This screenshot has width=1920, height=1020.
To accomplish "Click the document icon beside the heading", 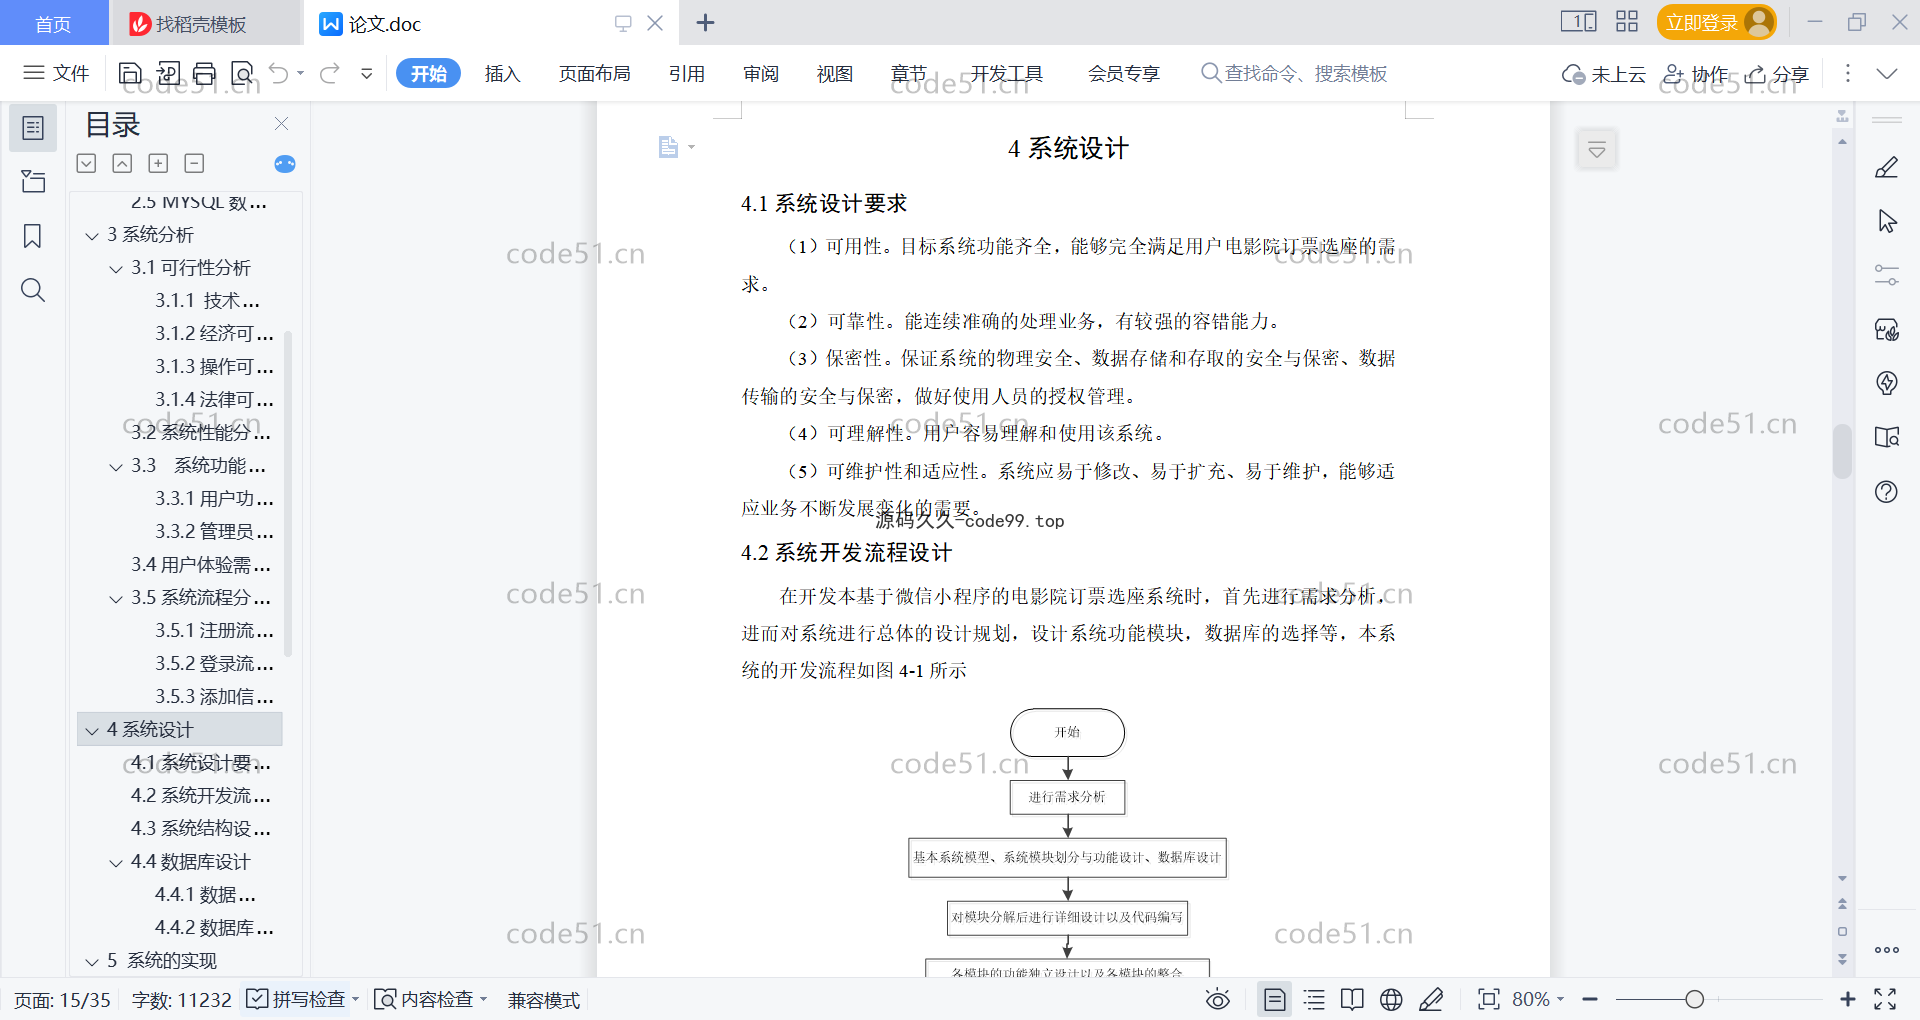I will (x=668, y=148).
